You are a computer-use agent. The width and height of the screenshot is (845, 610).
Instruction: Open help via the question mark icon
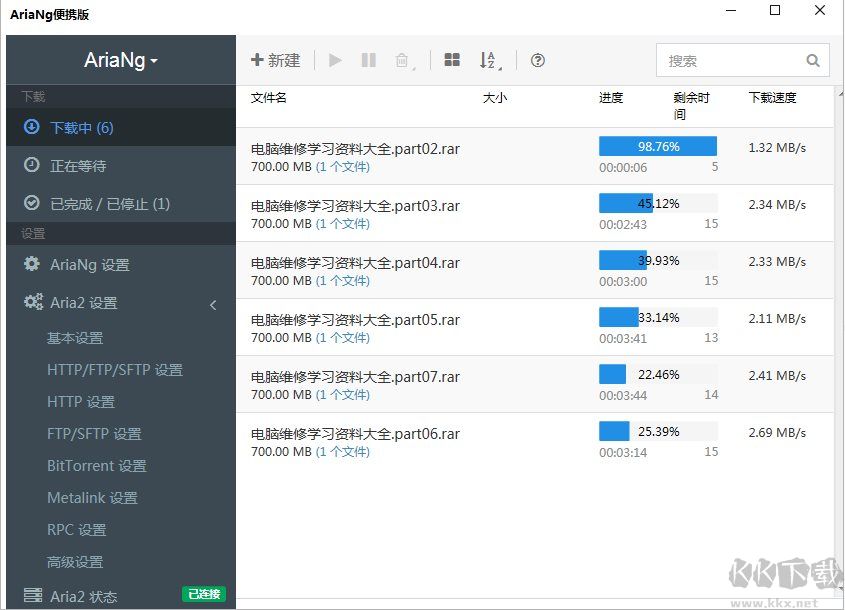pyautogui.click(x=537, y=61)
